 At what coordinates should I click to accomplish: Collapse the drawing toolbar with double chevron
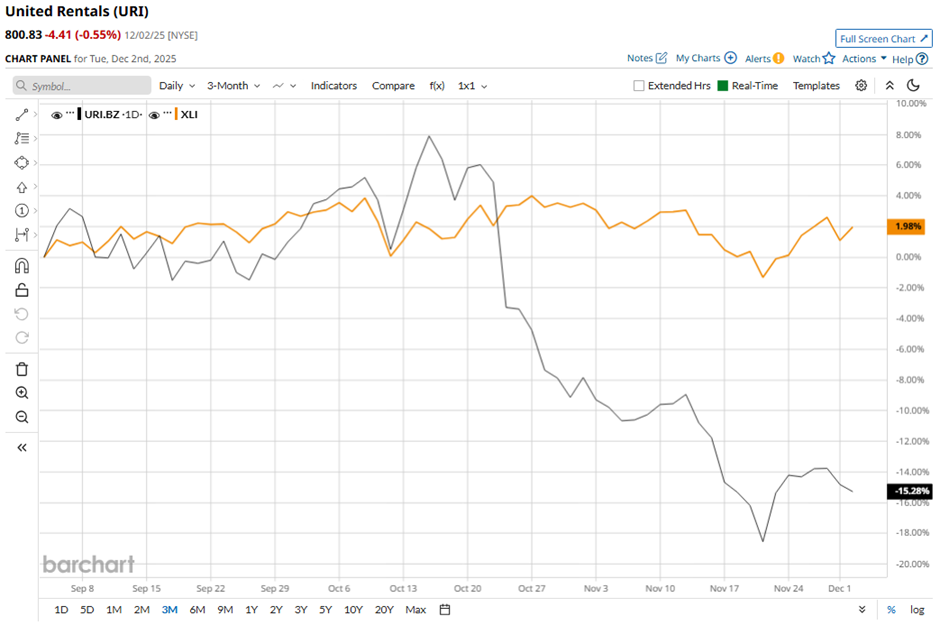point(22,448)
